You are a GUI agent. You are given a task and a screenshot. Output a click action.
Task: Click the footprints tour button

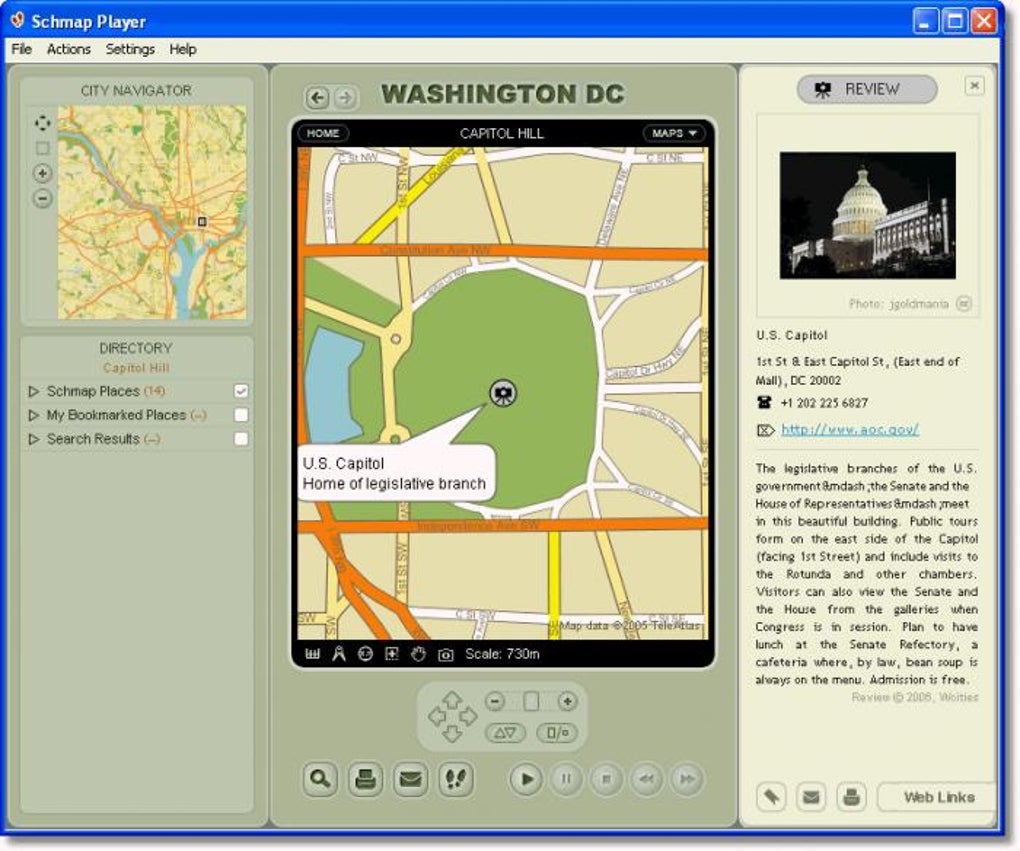[456, 779]
